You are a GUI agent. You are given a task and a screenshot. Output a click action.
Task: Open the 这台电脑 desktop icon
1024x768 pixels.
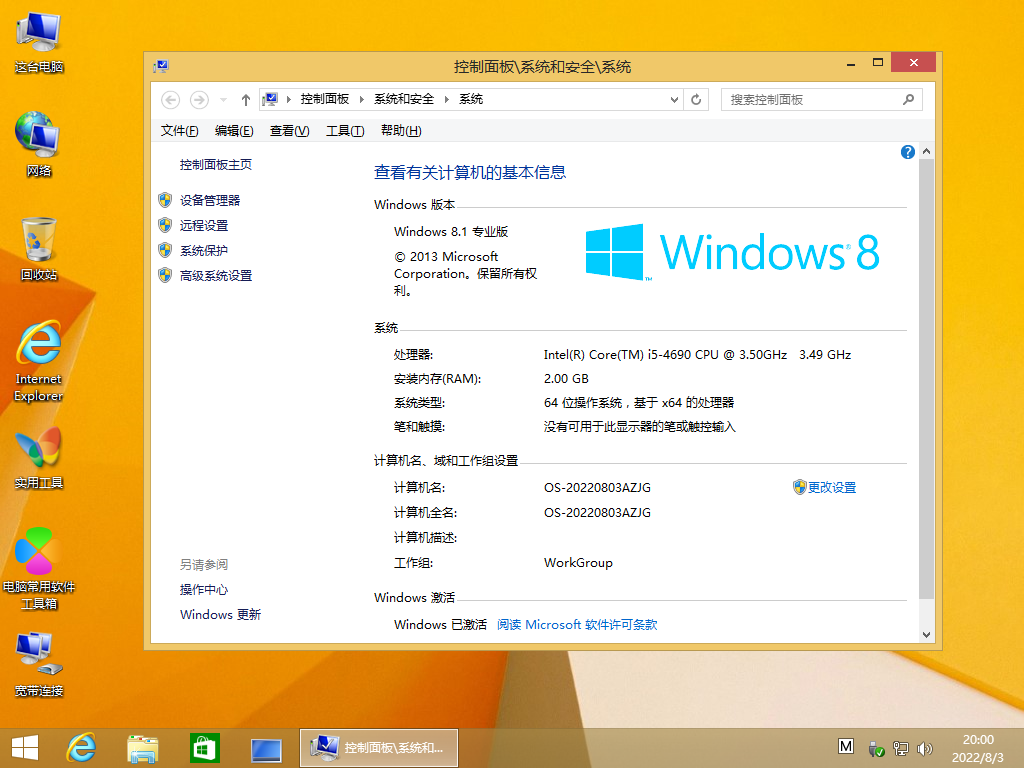coord(39,43)
